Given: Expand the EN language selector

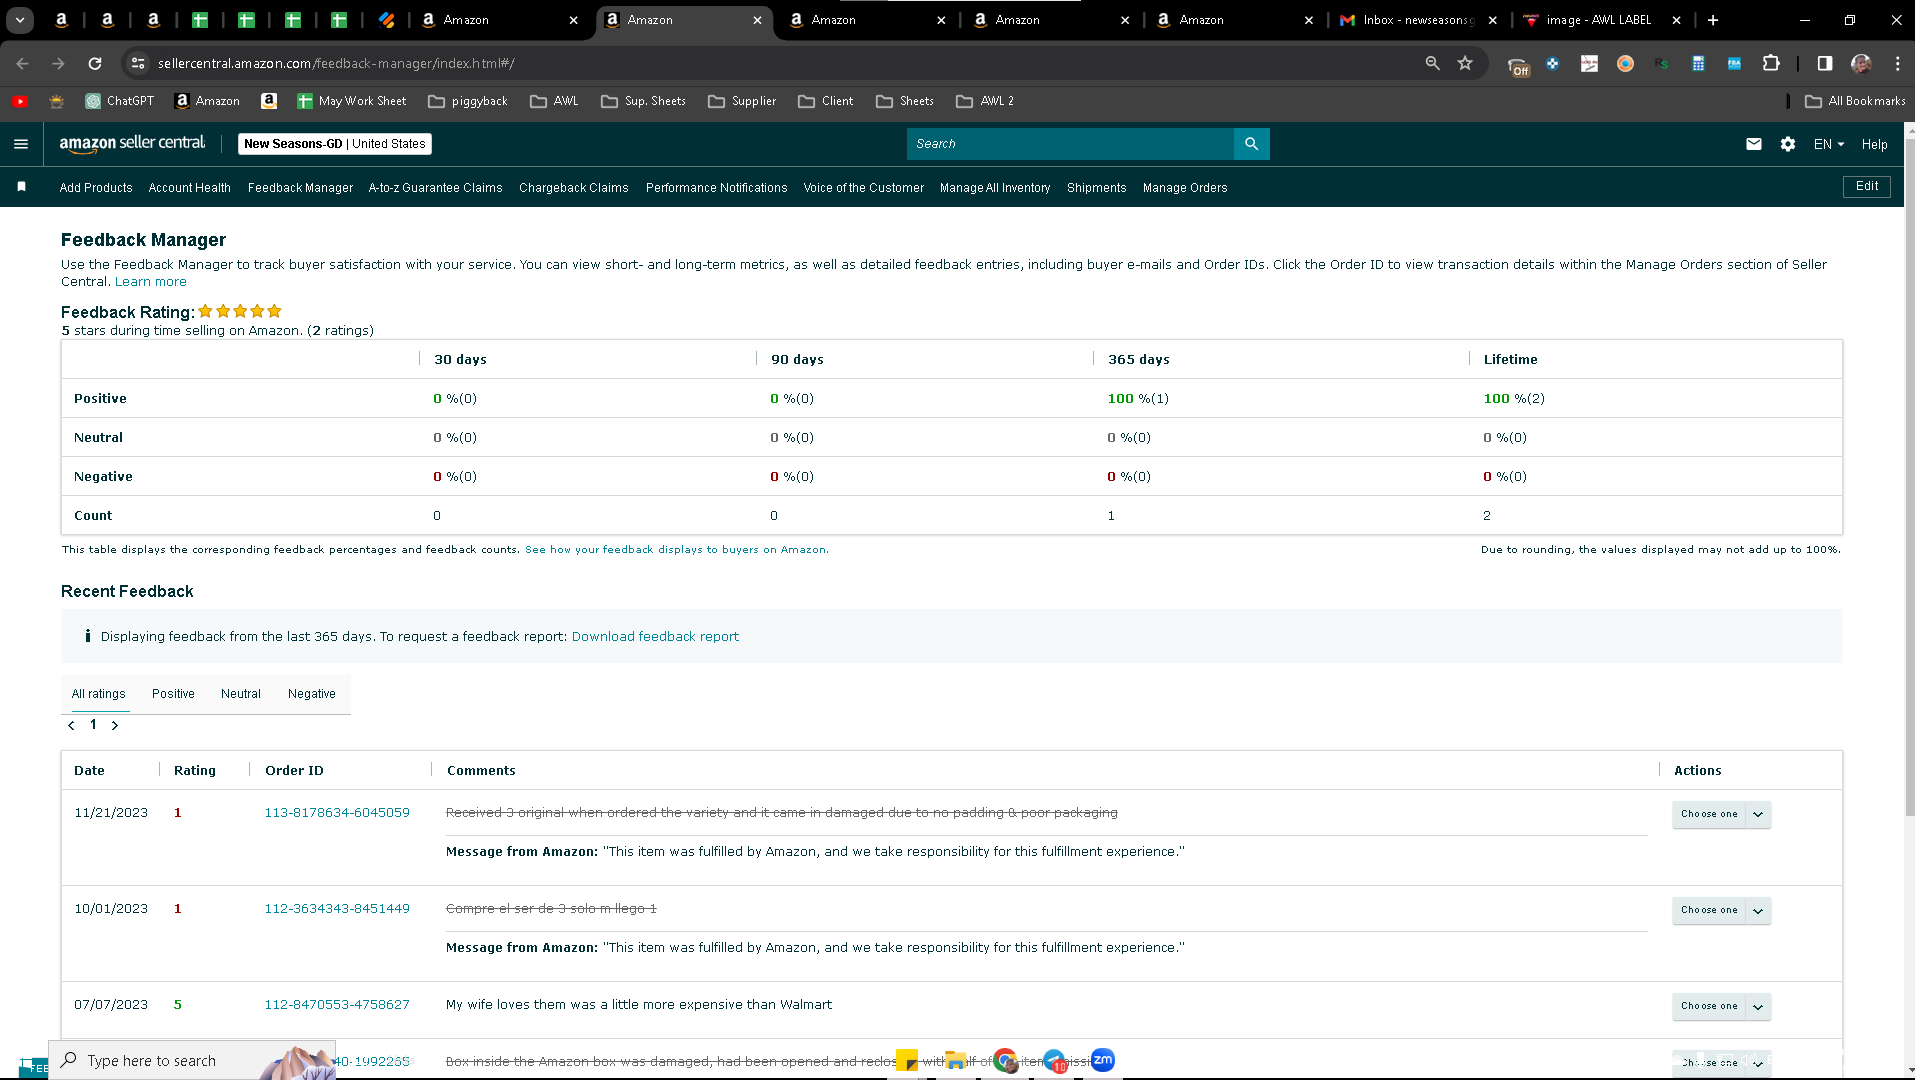Looking at the screenshot, I should [x=1829, y=144].
